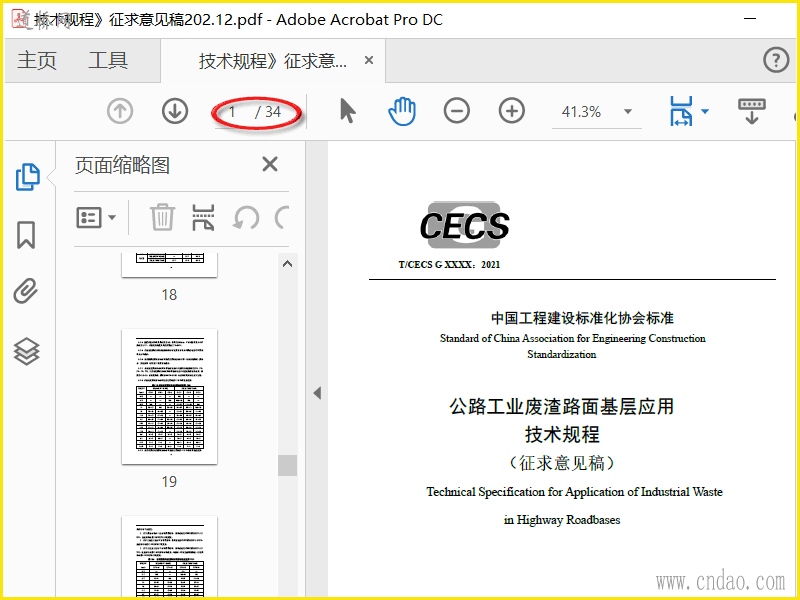
Task: Select page 18 thumbnail
Action: [x=169, y=265]
